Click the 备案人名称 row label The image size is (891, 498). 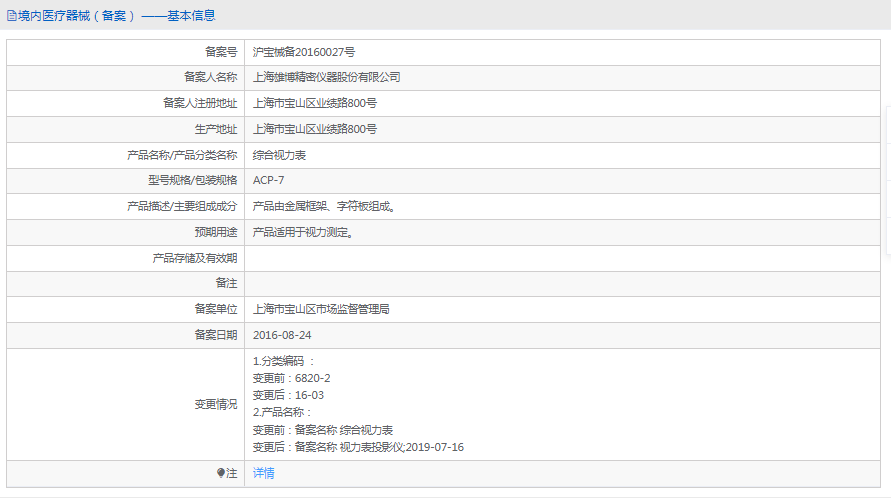pos(211,77)
